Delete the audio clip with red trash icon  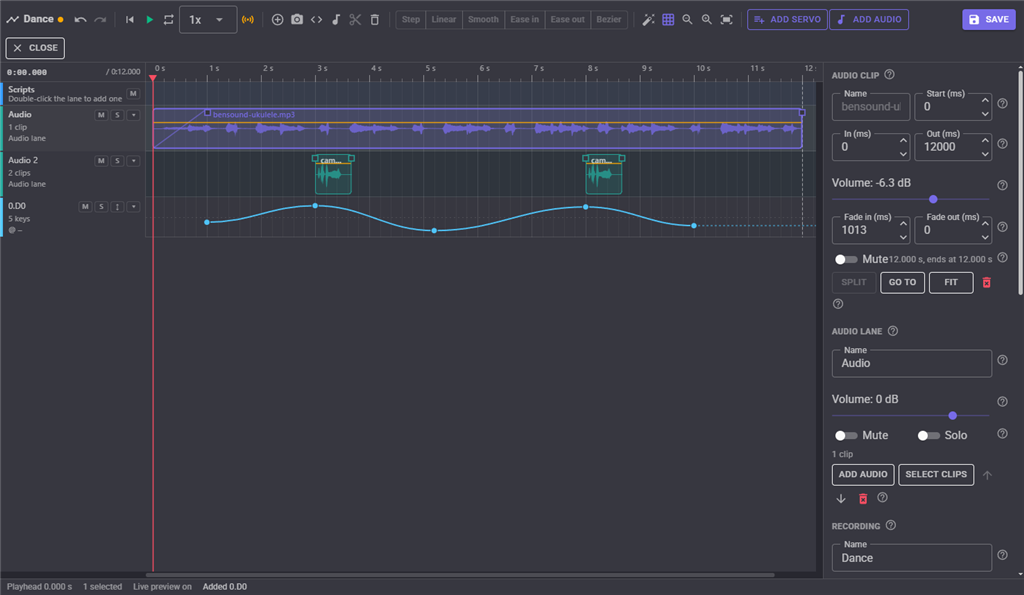[987, 283]
